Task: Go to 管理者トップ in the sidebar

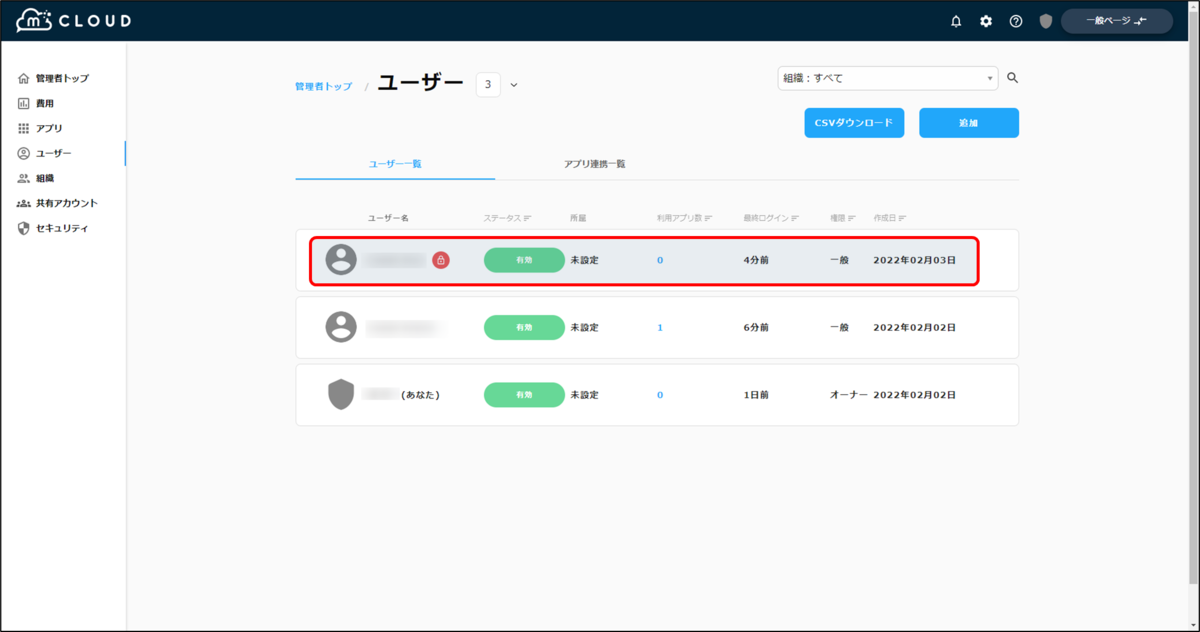Action: pos(62,78)
